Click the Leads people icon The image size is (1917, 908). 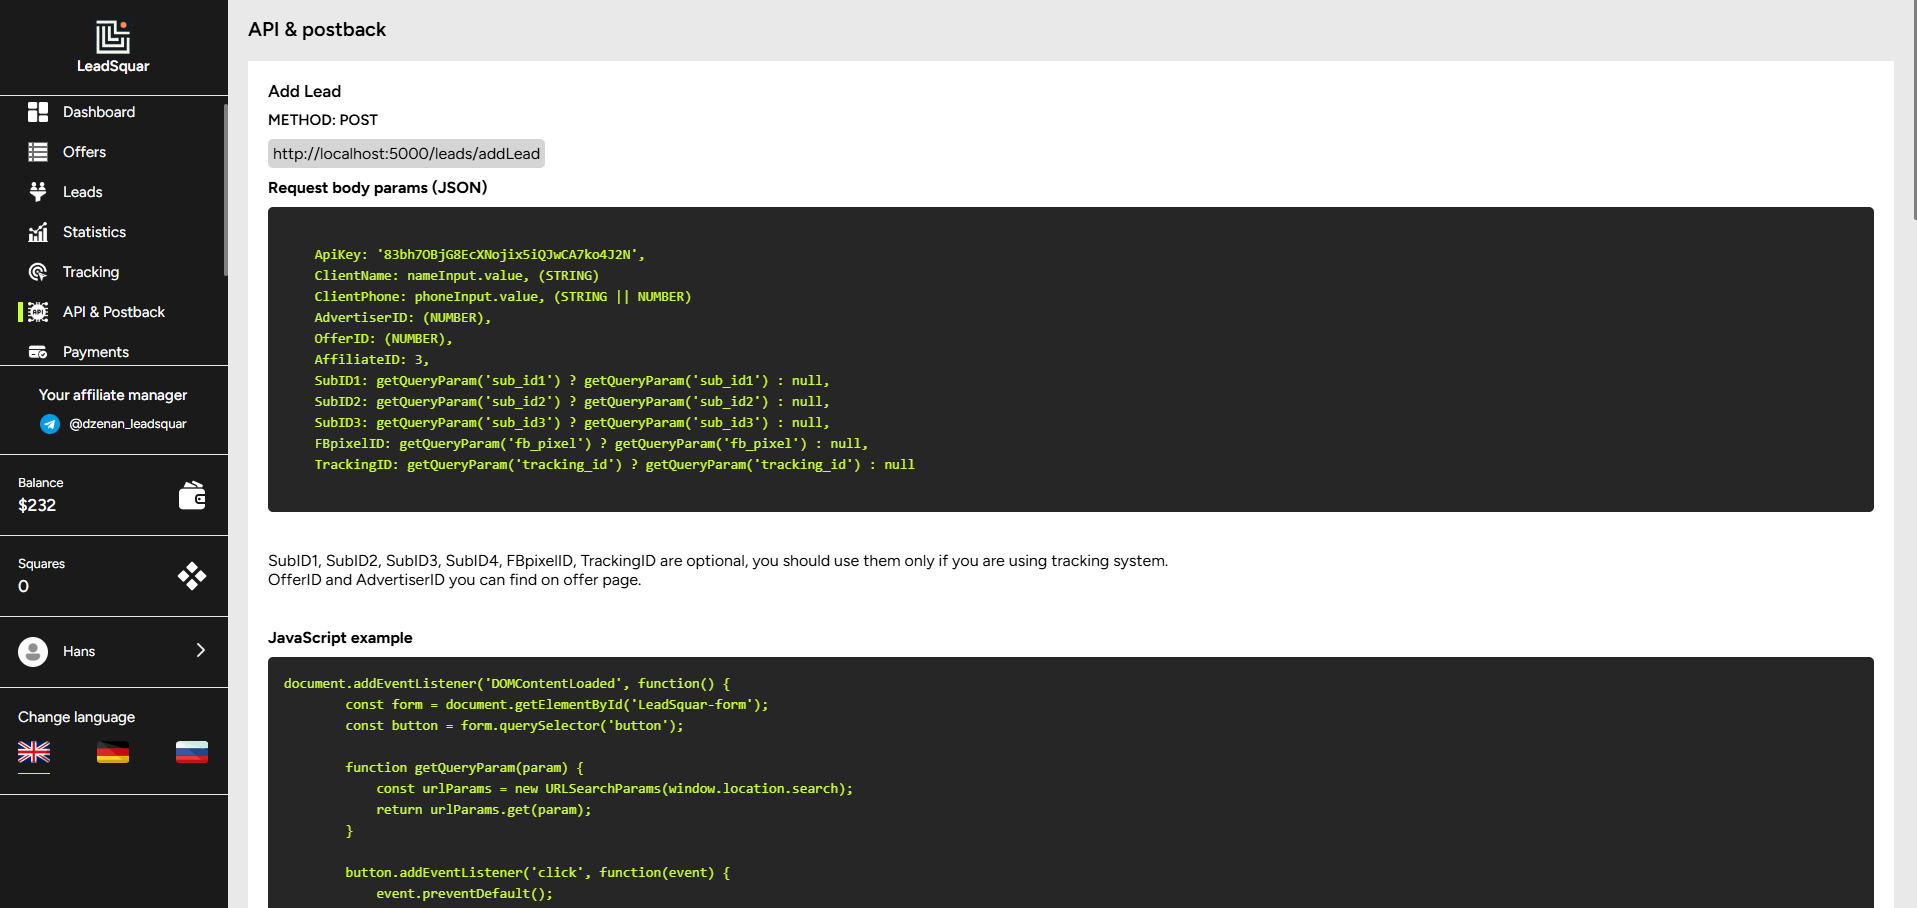pos(38,192)
